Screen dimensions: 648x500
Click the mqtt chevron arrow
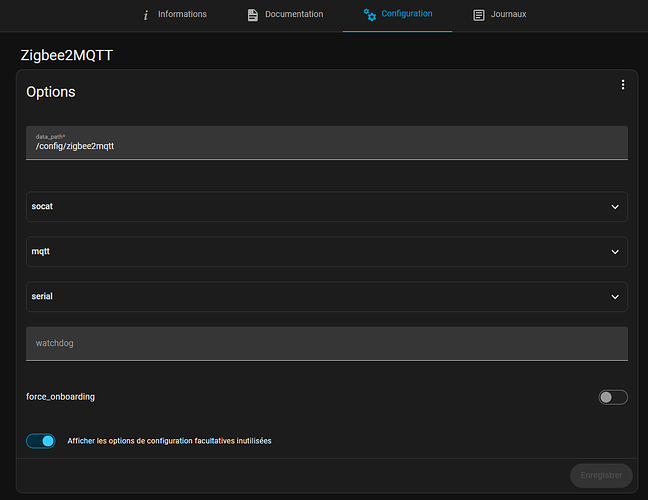pos(615,252)
